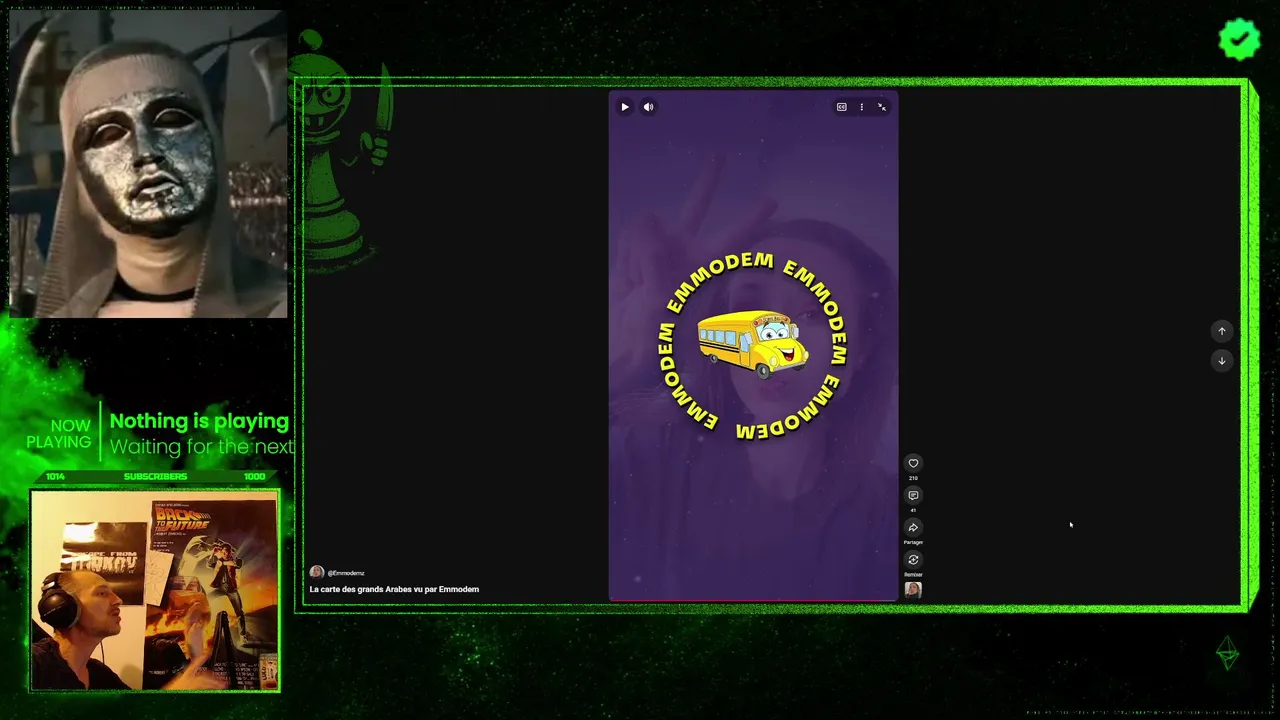Go to the next short with down arrow
The width and height of the screenshot is (1280, 720).
(1221, 361)
